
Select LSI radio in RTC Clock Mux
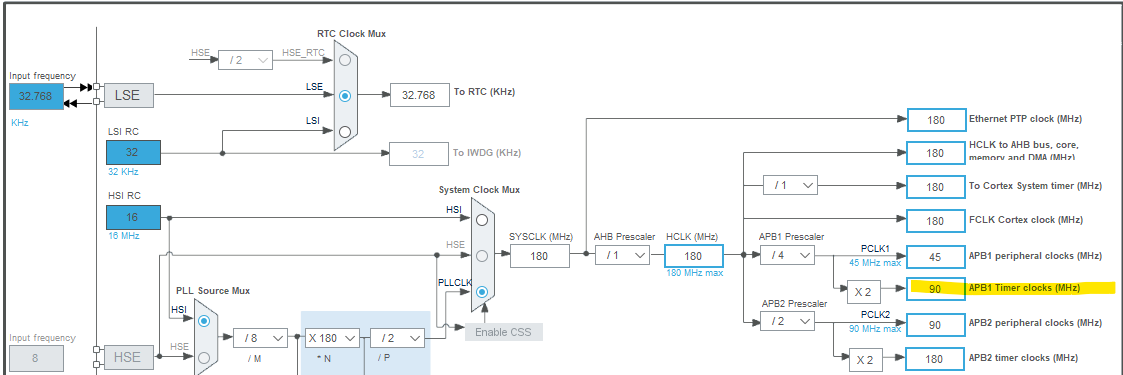(345, 132)
